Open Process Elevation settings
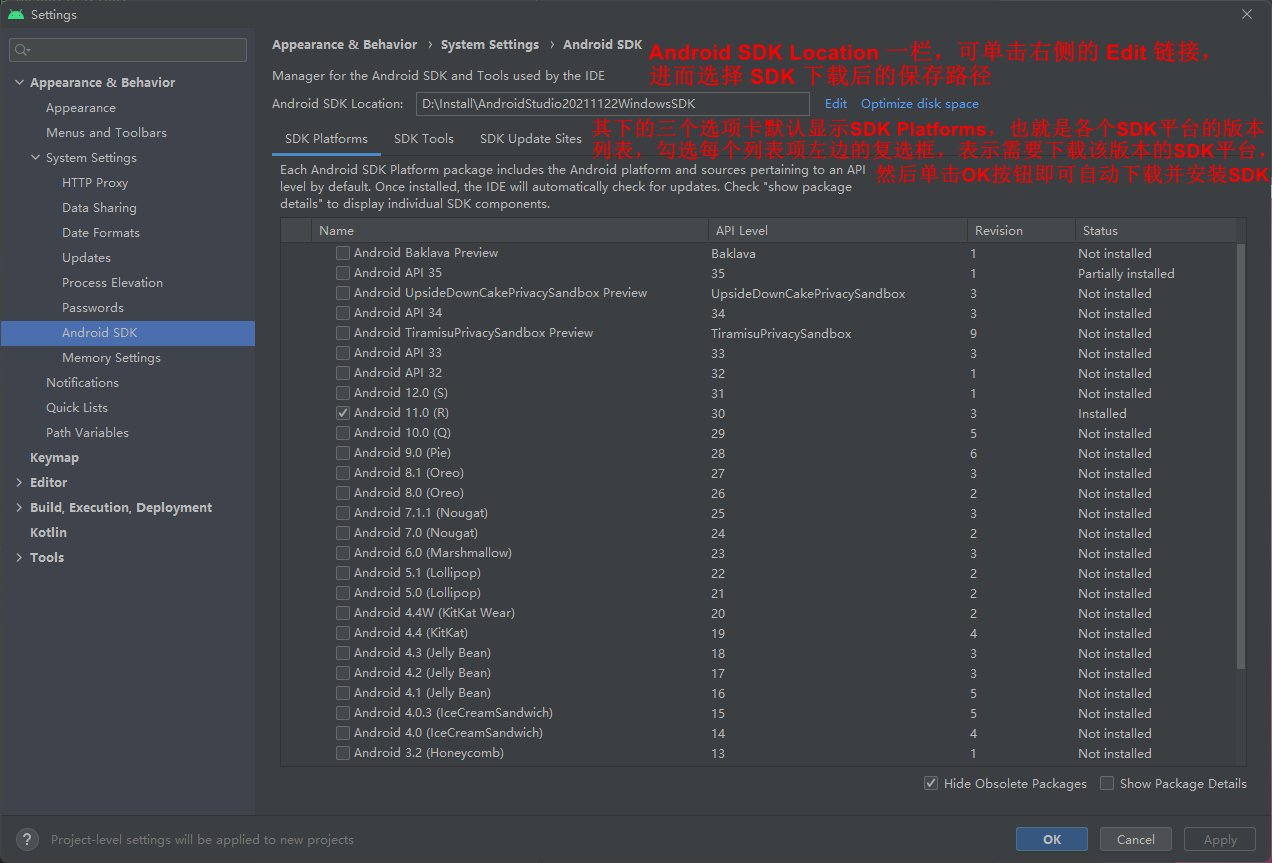Image resolution: width=1272 pixels, height=863 pixels. [112, 283]
